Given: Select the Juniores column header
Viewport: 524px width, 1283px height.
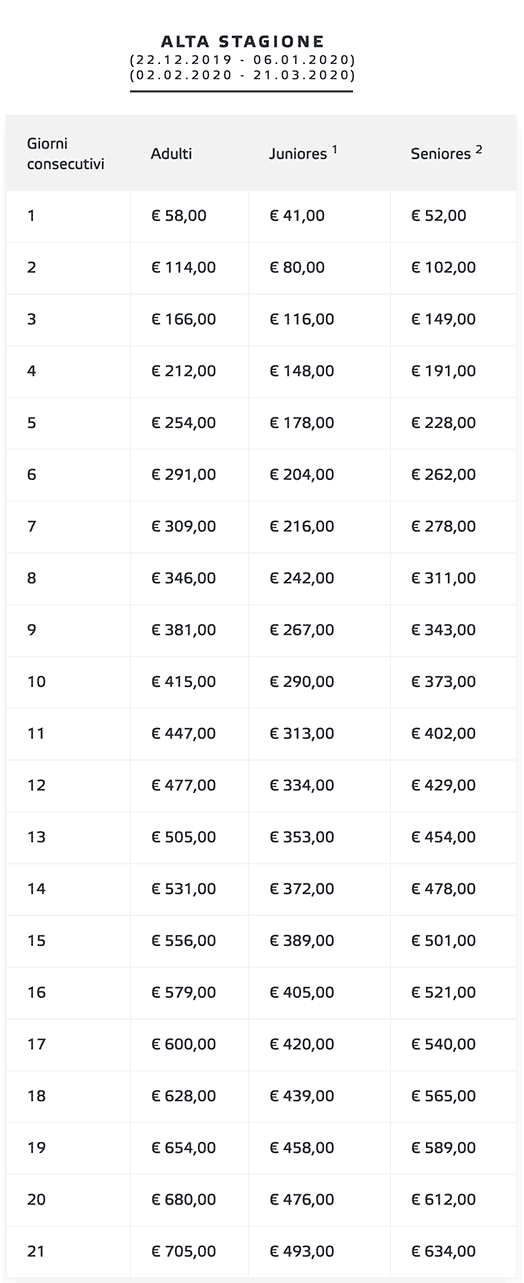Looking at the screenshot, I should tap(298, 154).
